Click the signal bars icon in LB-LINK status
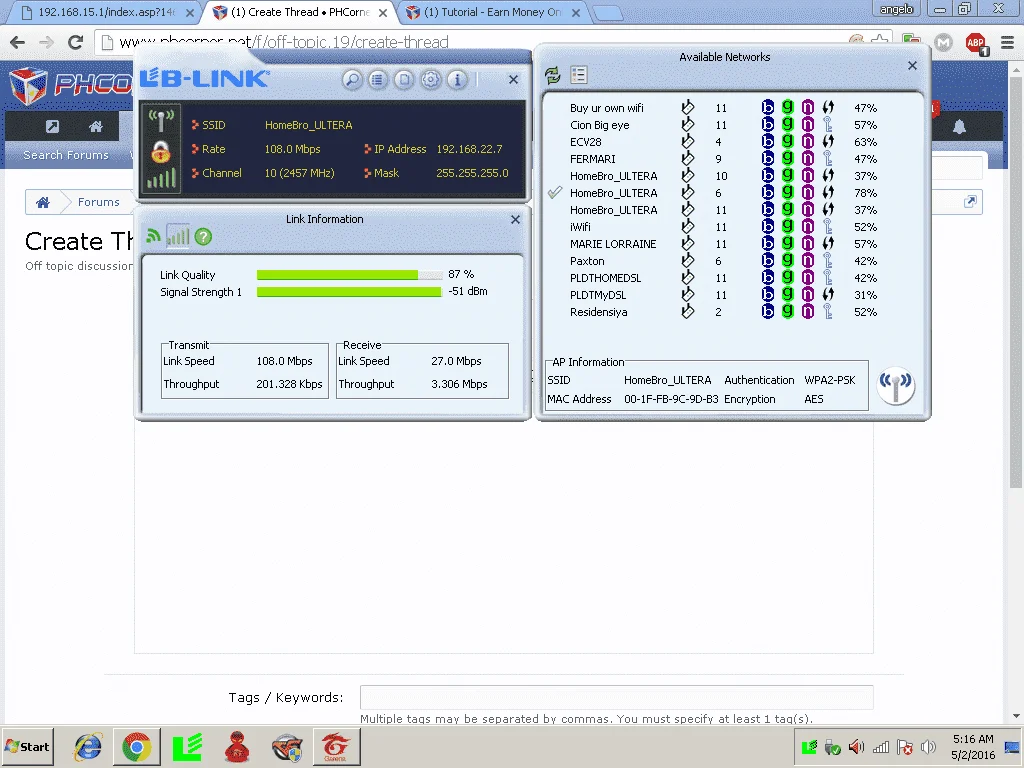The height and width of the screenshot is (768, 1024). tap(161, 178)
